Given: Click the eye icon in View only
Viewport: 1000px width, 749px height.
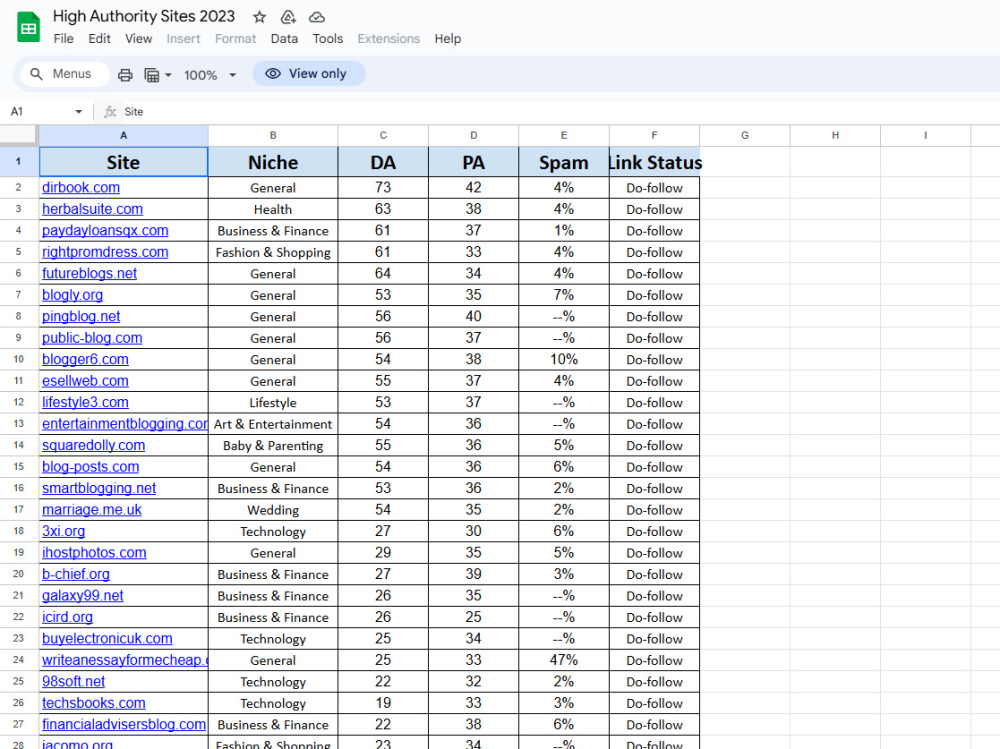Looking at the screenshot, I should (273, 73).
